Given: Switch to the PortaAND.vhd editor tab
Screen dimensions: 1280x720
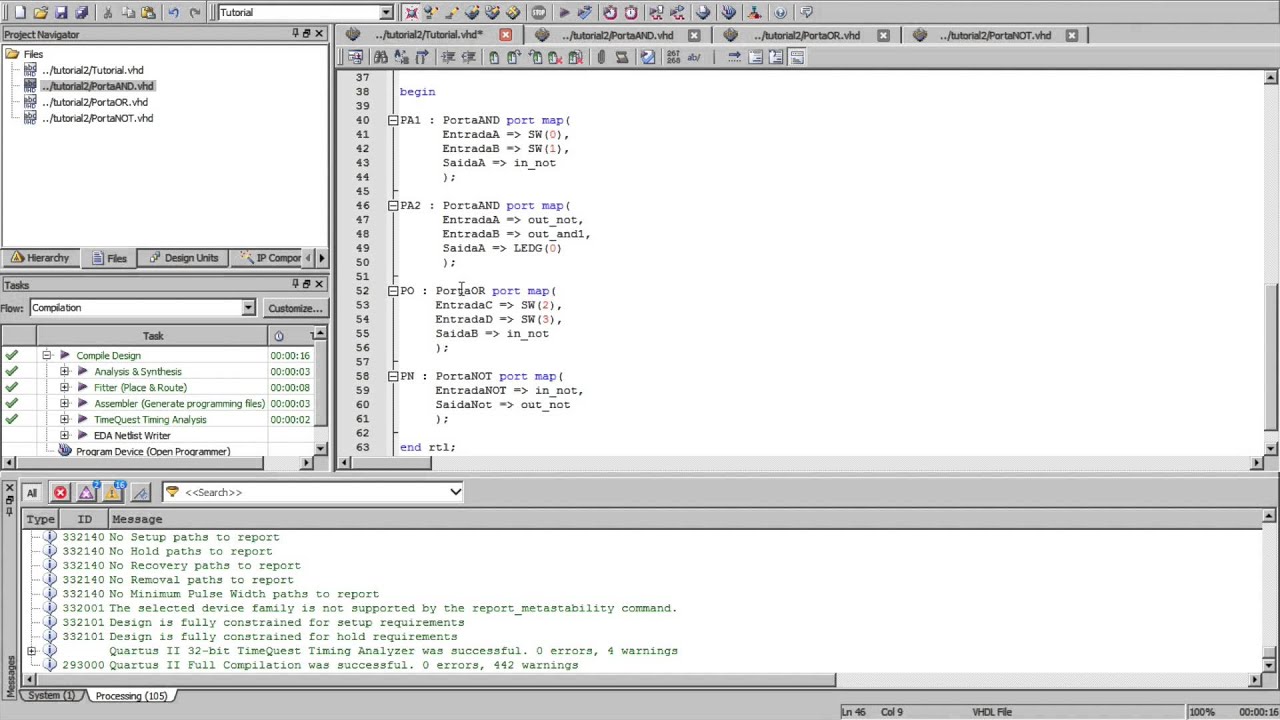Looking at the screenshot, I should [617, 35].
